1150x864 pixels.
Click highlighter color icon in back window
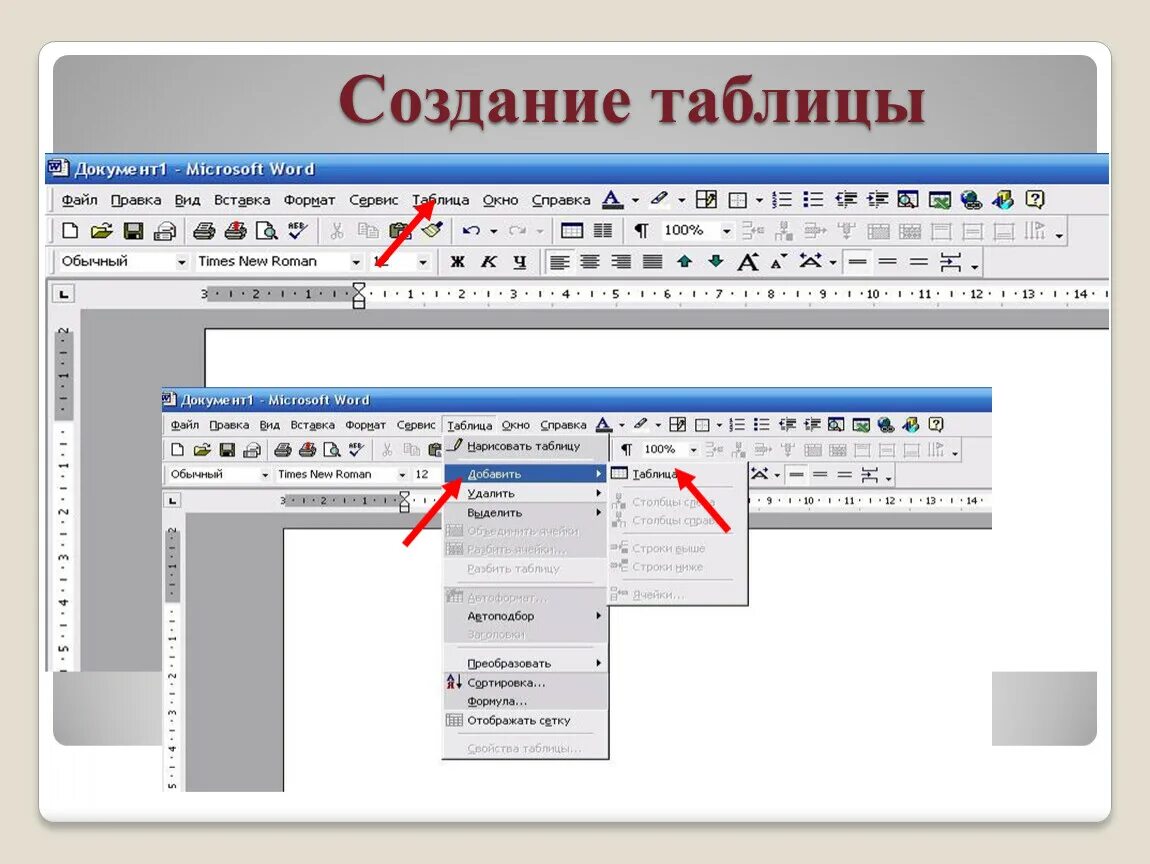(659, 199)
